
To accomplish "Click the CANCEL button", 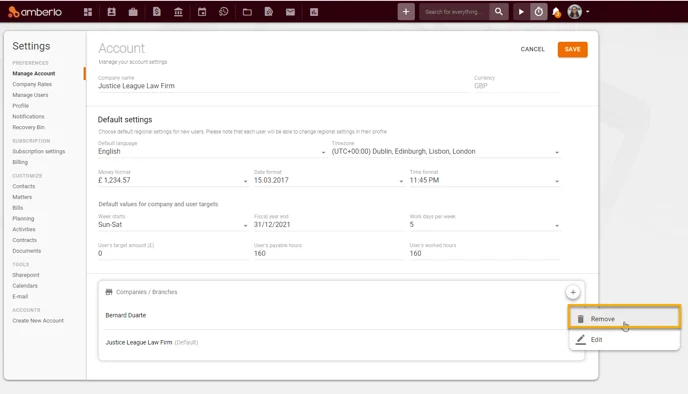I will (532, 49).
